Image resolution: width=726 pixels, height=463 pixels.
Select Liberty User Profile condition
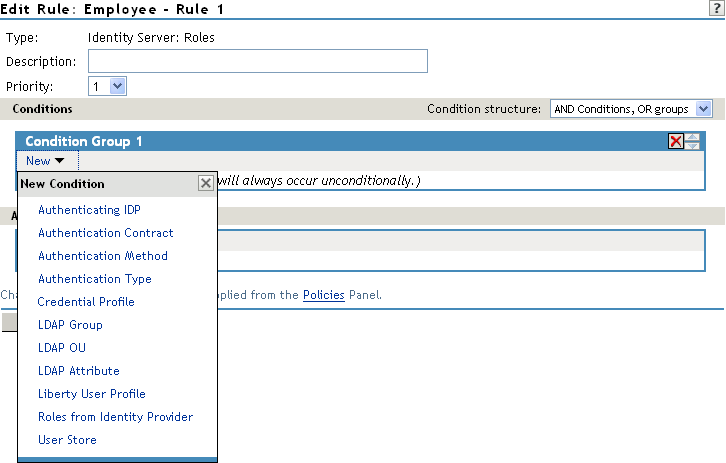92,394
